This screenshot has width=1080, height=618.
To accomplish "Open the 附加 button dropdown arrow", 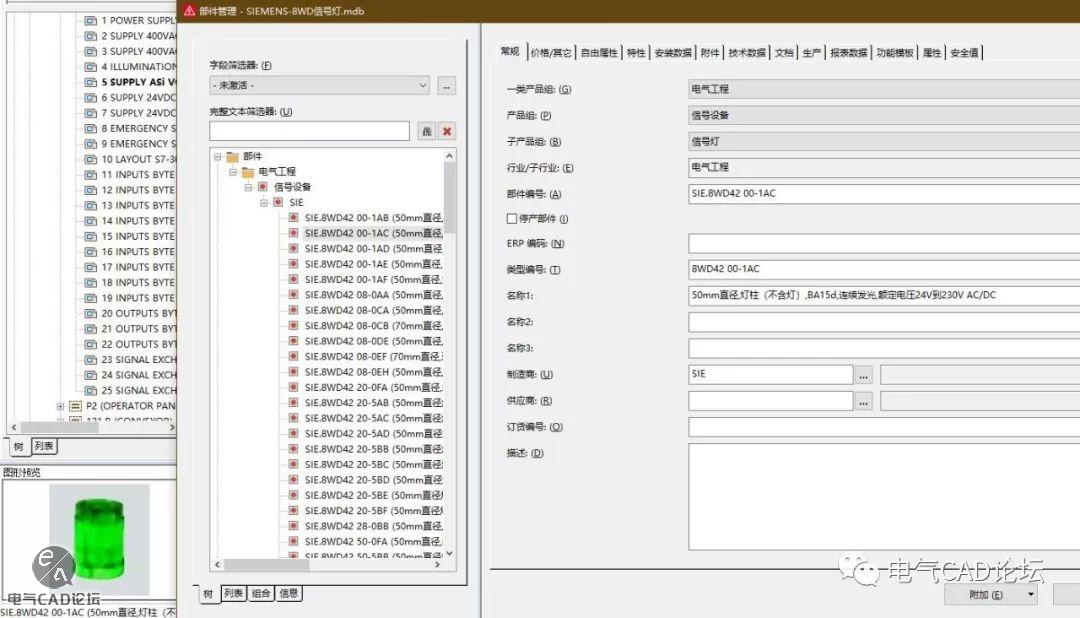I will pos(1030,595).
